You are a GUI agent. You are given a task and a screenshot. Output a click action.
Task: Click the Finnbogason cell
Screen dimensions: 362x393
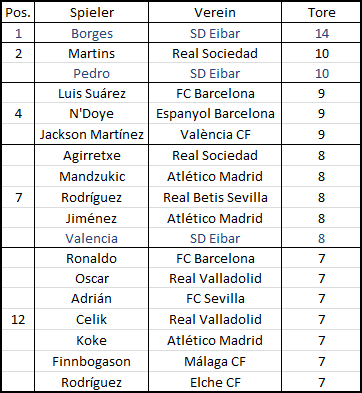point(91,361)
